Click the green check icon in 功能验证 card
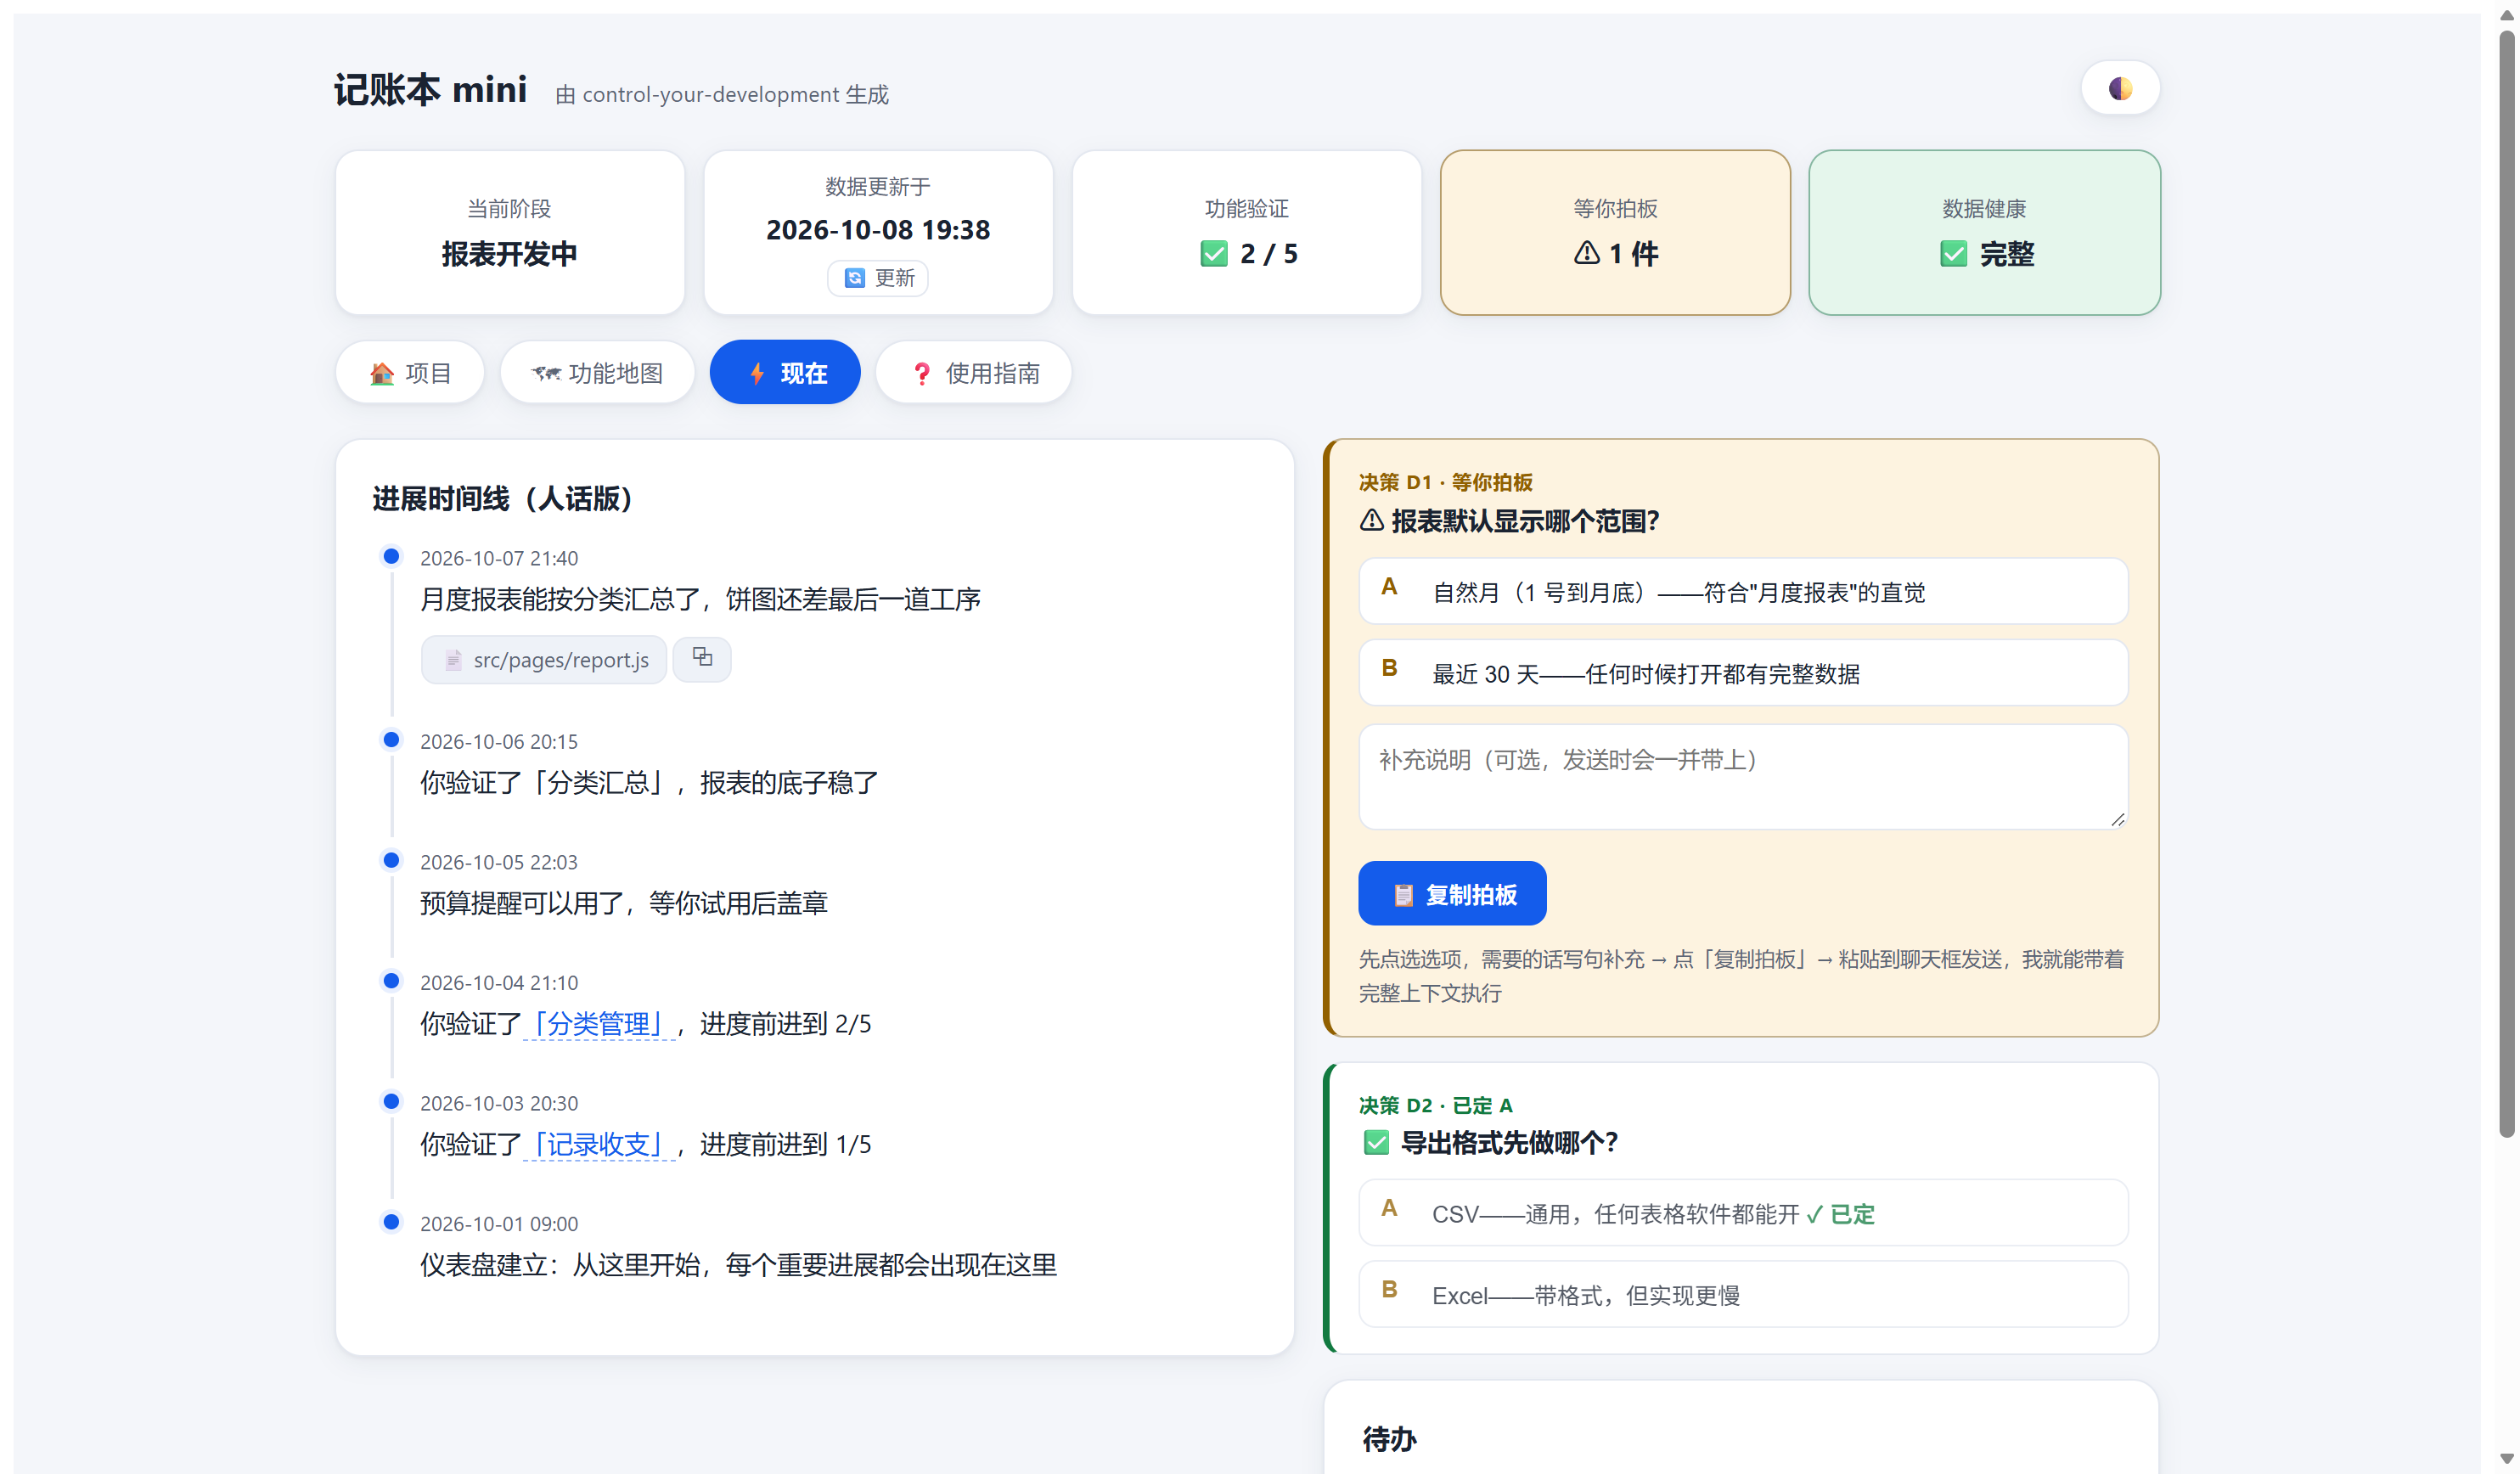 point(1214,254)
